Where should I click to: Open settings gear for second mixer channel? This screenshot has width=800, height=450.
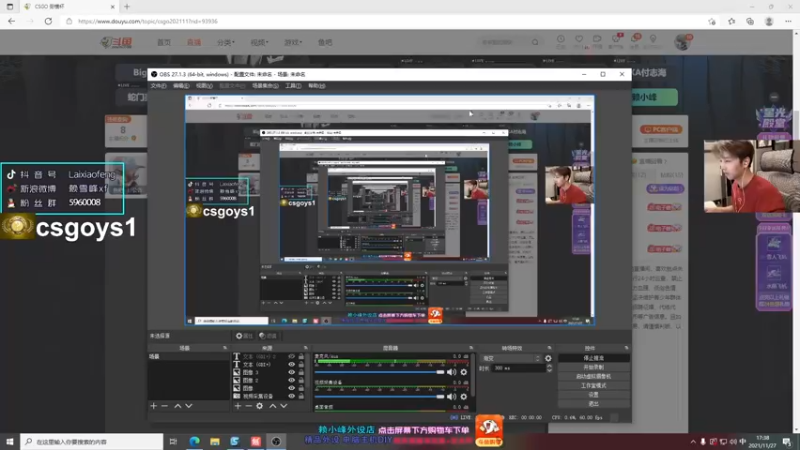point(464,396)
